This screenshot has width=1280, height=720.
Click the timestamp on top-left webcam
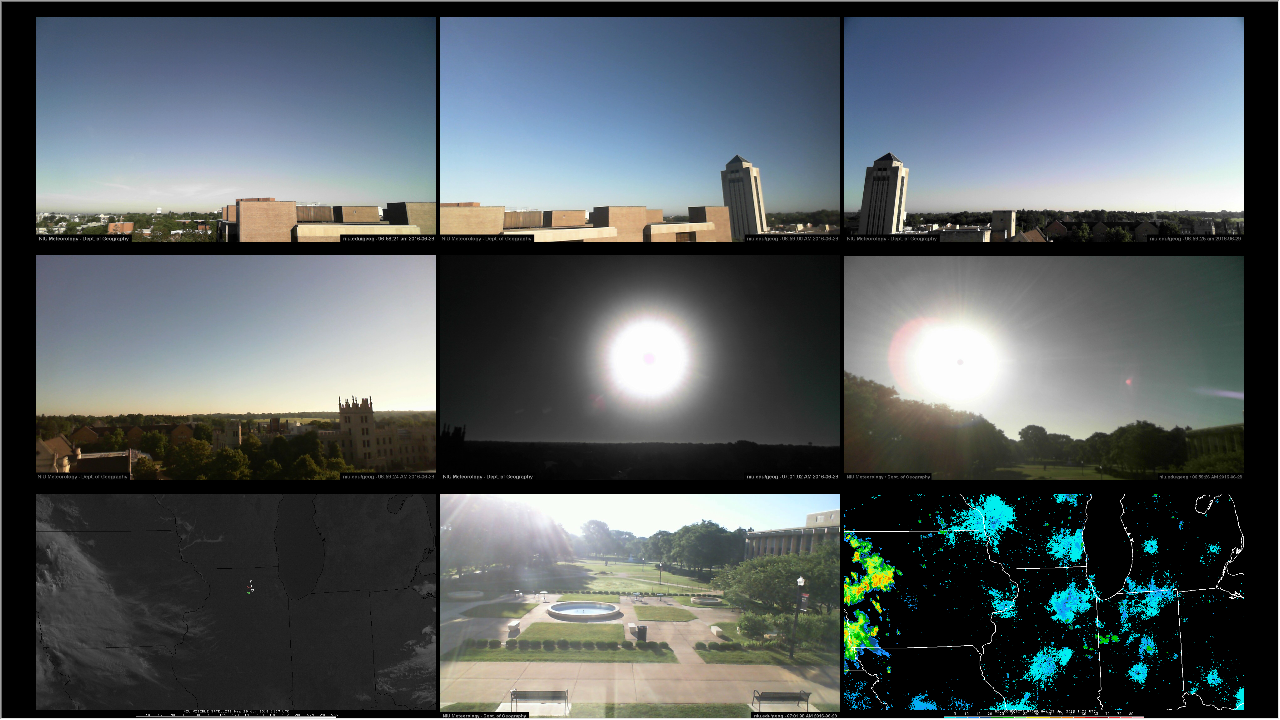tap(387, 239)
